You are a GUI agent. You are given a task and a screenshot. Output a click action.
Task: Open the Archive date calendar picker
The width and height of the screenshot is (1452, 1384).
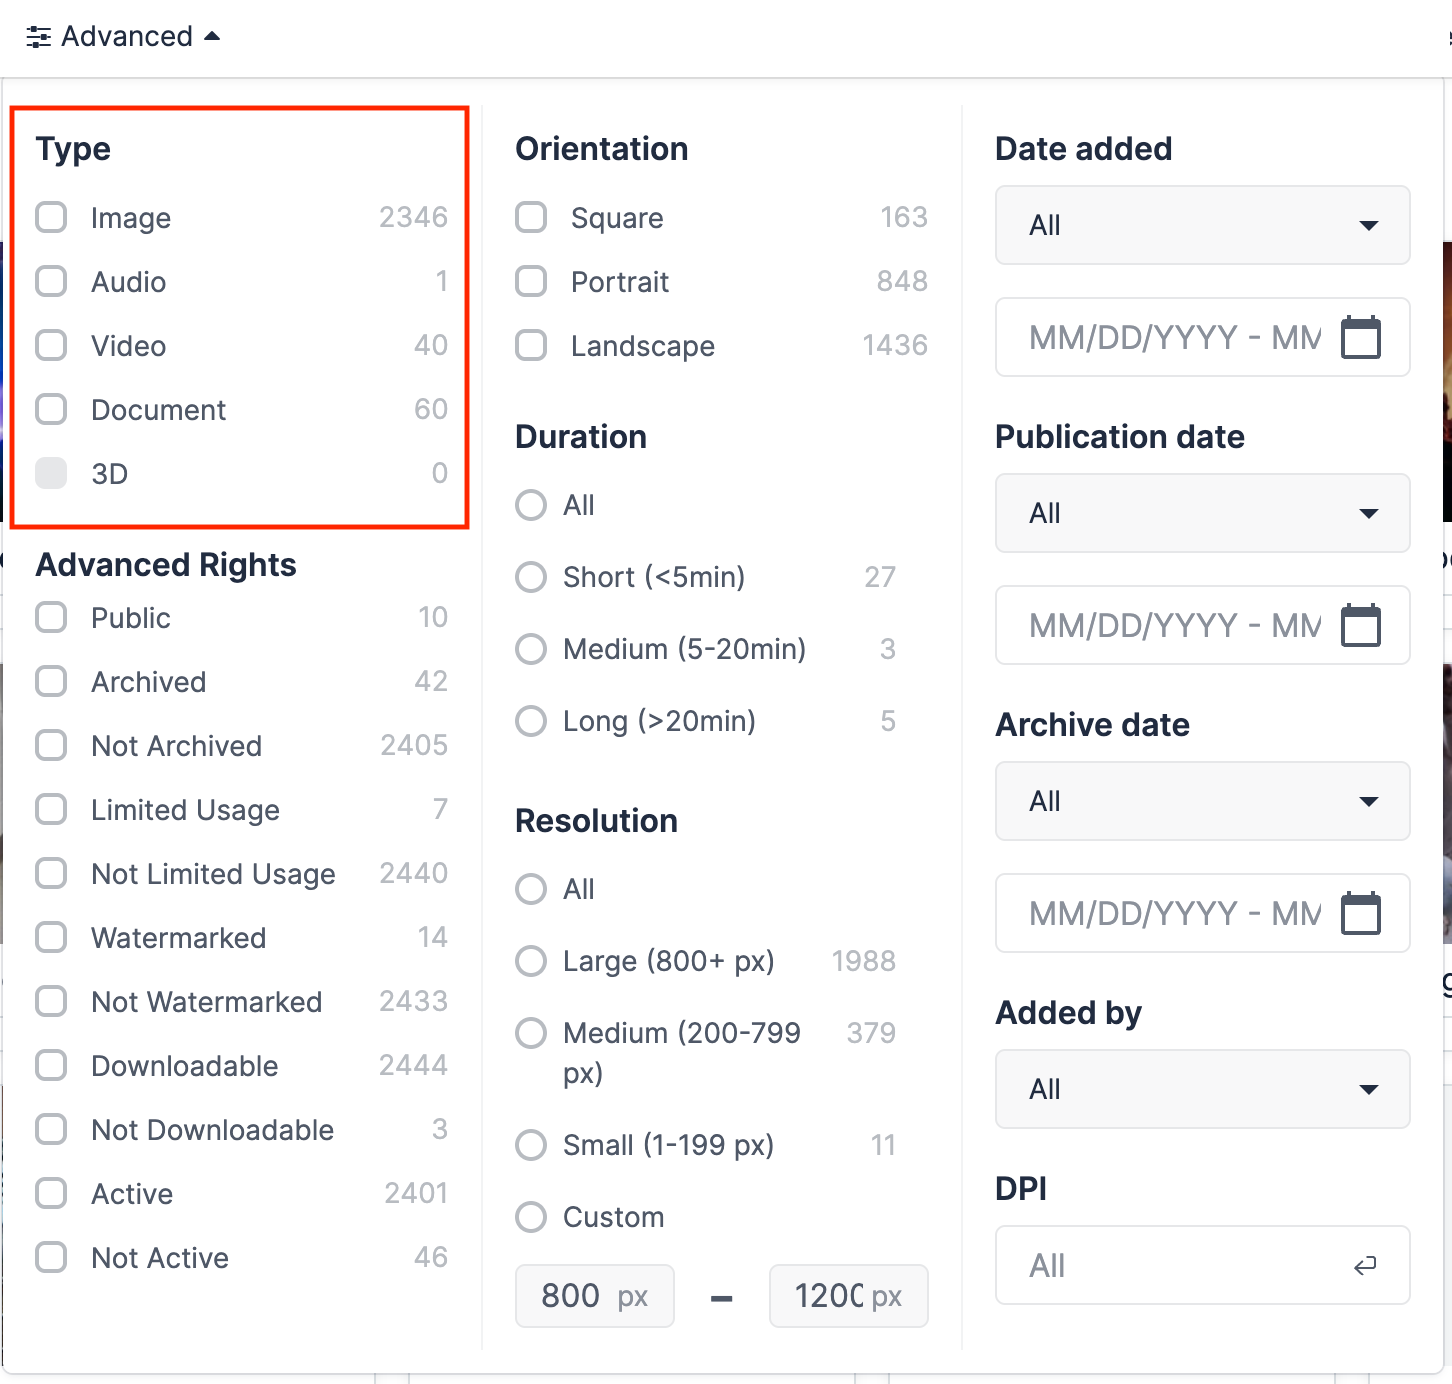pos(1361,913)
